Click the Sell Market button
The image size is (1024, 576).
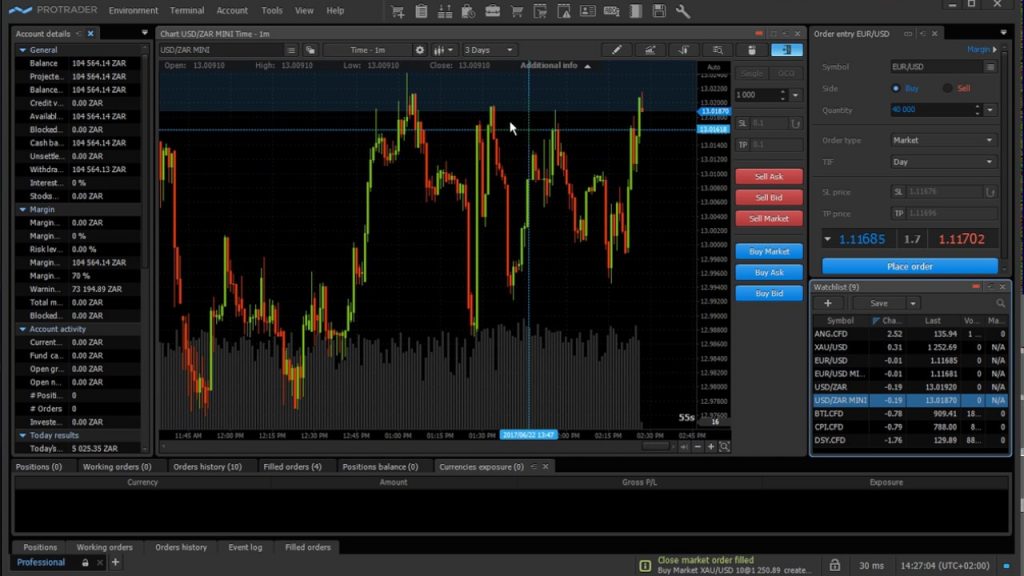point(769,218)
